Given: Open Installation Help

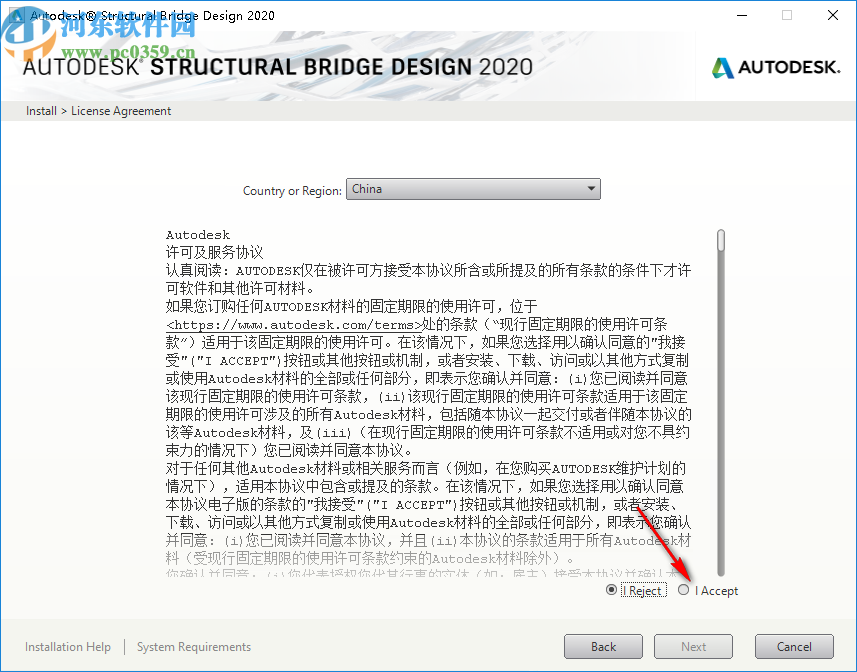Looking at the screenshot, I should [67, 647].
